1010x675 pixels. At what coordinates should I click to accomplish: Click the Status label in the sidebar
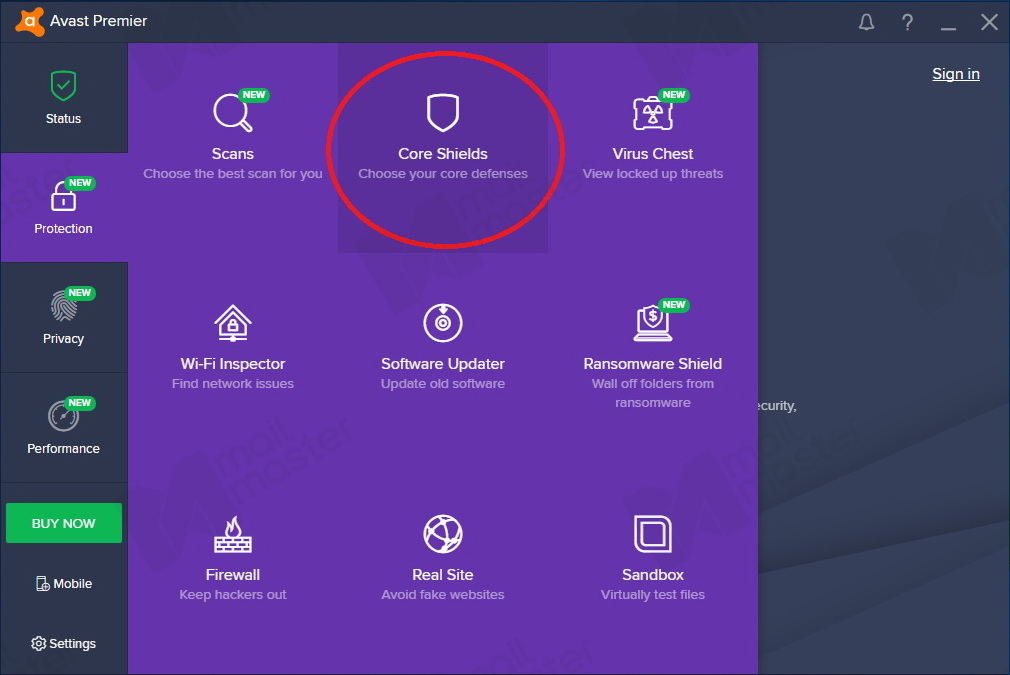tap(63, 119)
